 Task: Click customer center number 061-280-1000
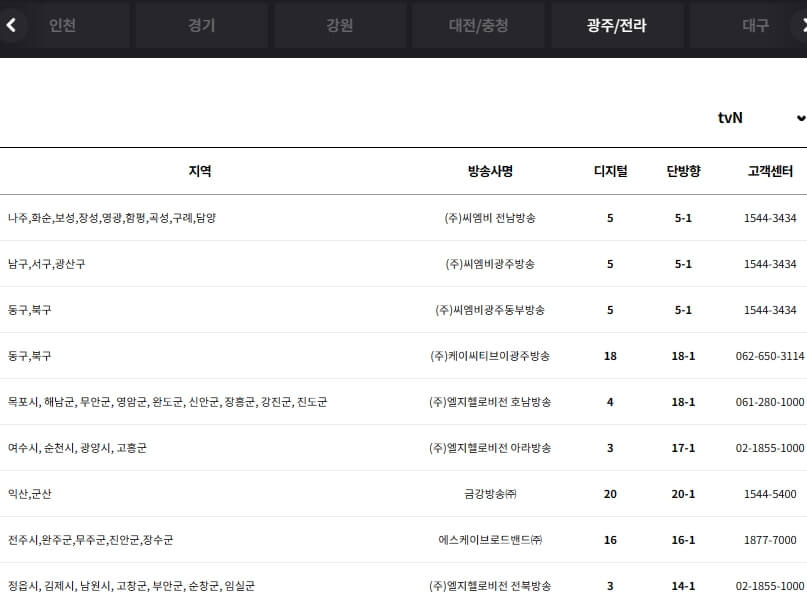[x=770, y=402]
